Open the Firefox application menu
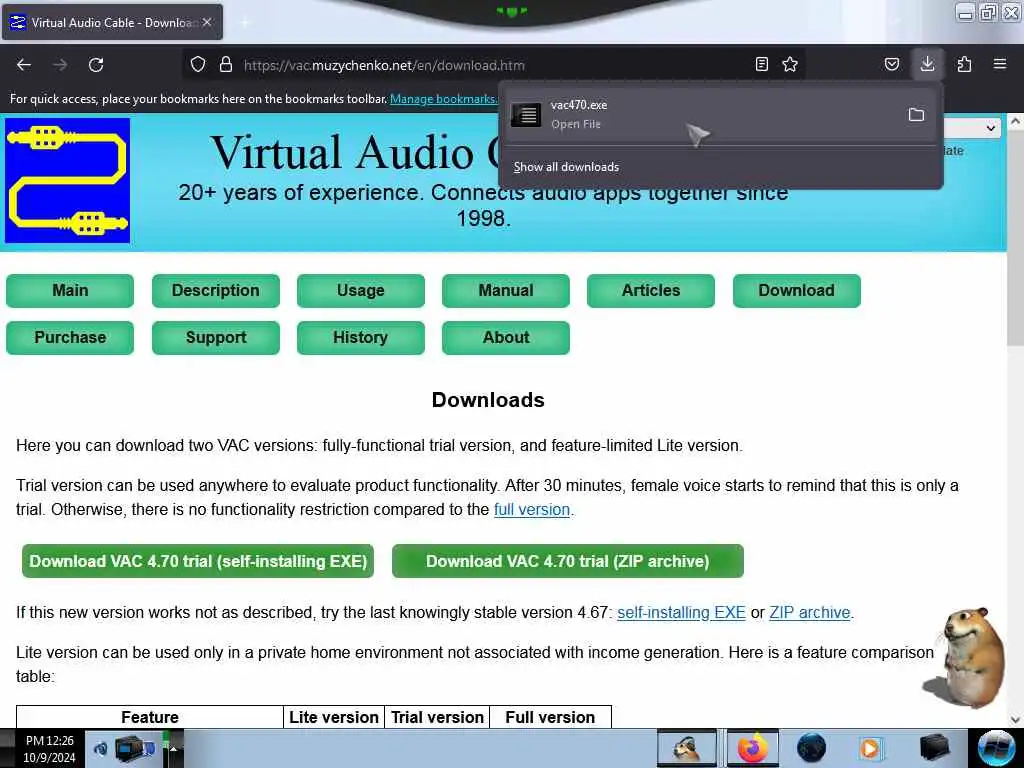 coord(1000,64)
